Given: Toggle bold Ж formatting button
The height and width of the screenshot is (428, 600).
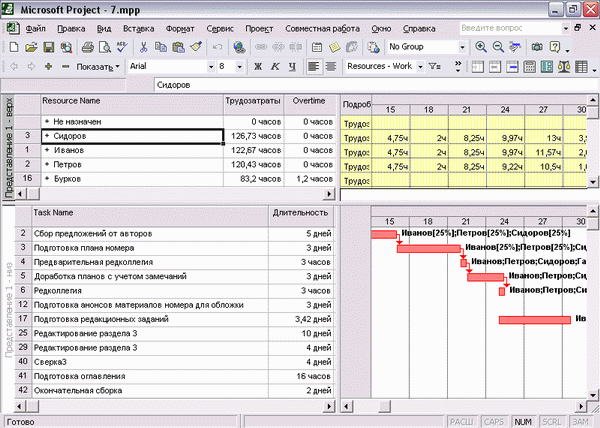Looking at the screenshot, I should pos(258,67).
